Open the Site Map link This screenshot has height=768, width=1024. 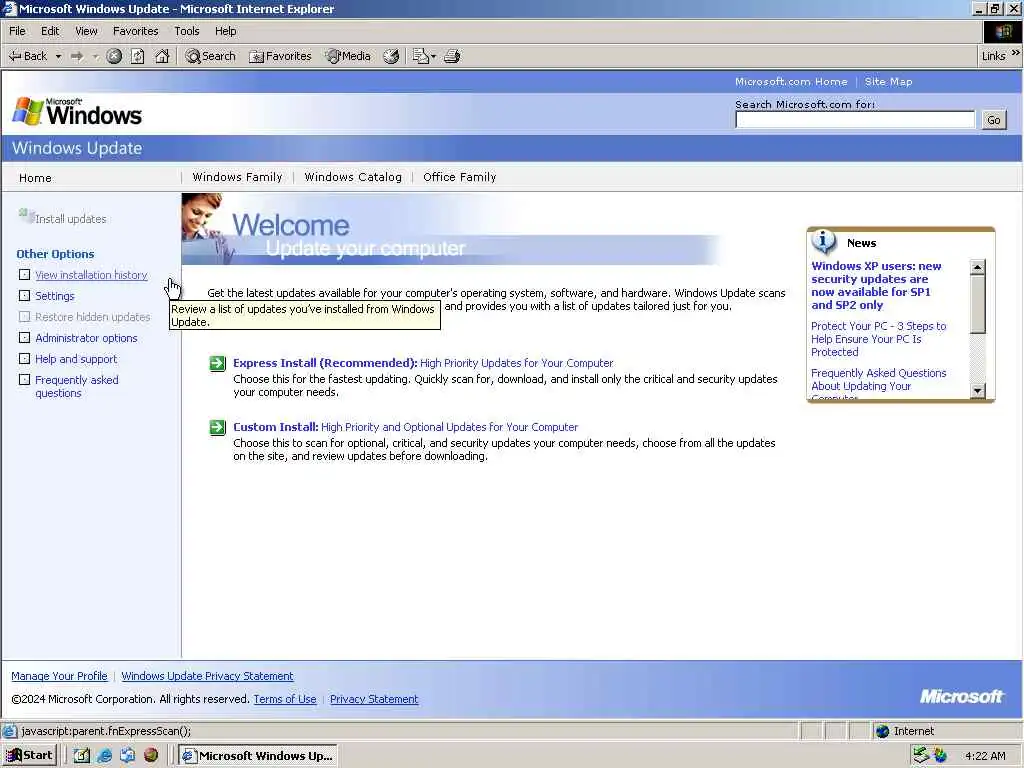(x=888, y=82)
